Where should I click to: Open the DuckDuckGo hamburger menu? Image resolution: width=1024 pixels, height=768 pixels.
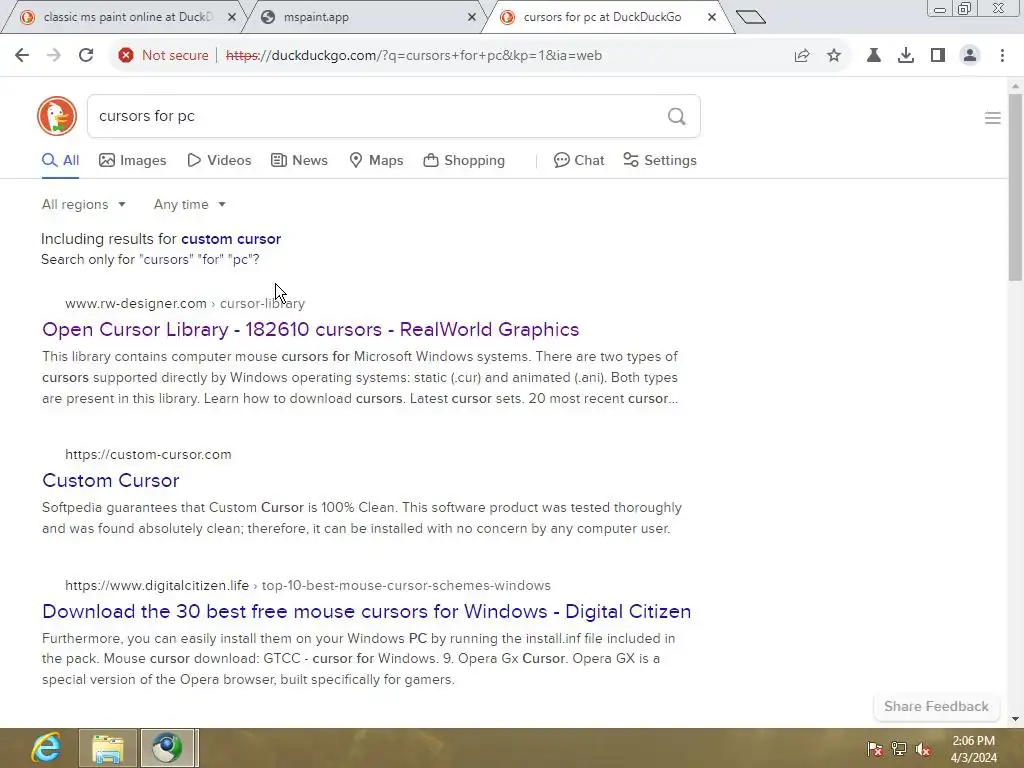(x=993, y=118)
